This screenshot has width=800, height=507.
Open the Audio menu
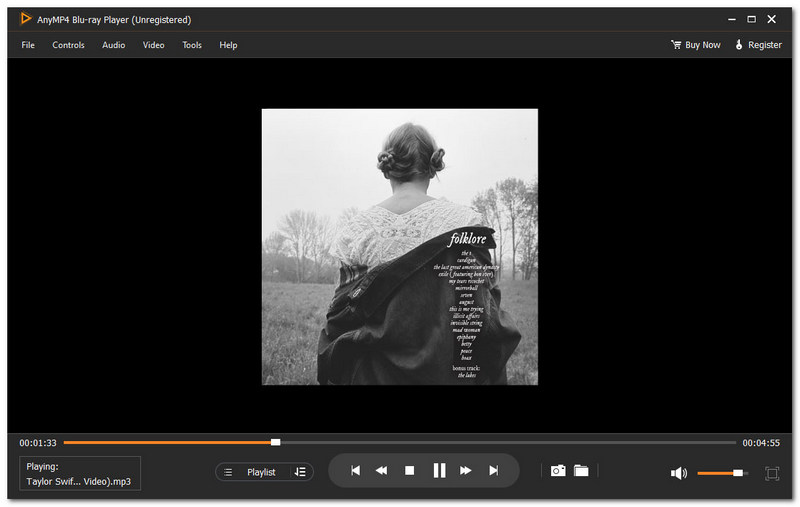click(x=113, y=45)
